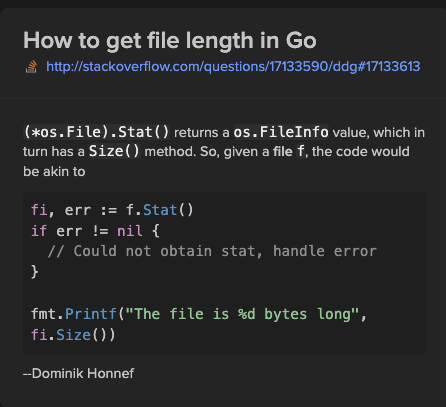Screen dimensions: 446x407
Task: Click the inline Size() method code
Action: point(114,151)
